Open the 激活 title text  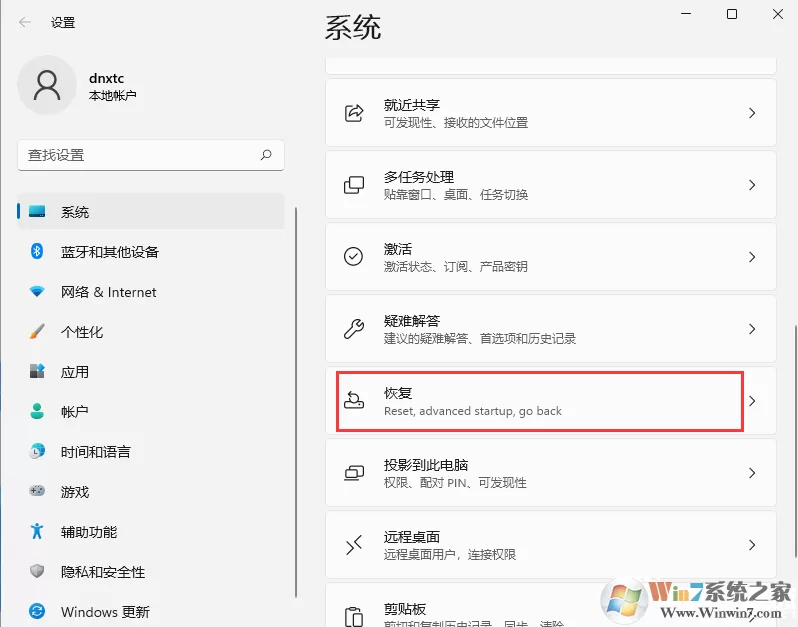click(x=398, y=249)
